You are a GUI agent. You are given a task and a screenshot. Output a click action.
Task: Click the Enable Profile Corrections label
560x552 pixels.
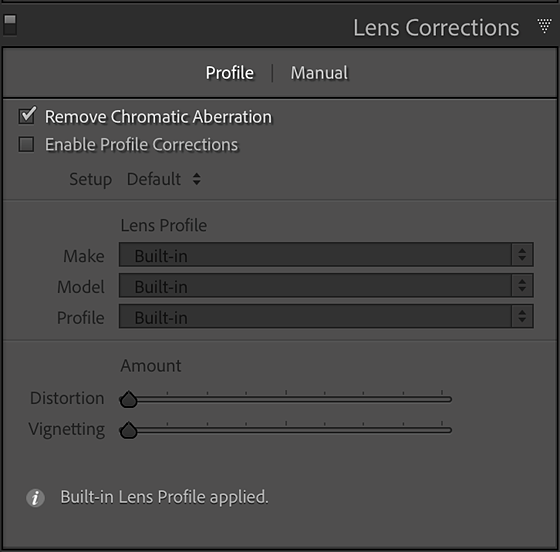pyautogui.click(x=141, y=145)
